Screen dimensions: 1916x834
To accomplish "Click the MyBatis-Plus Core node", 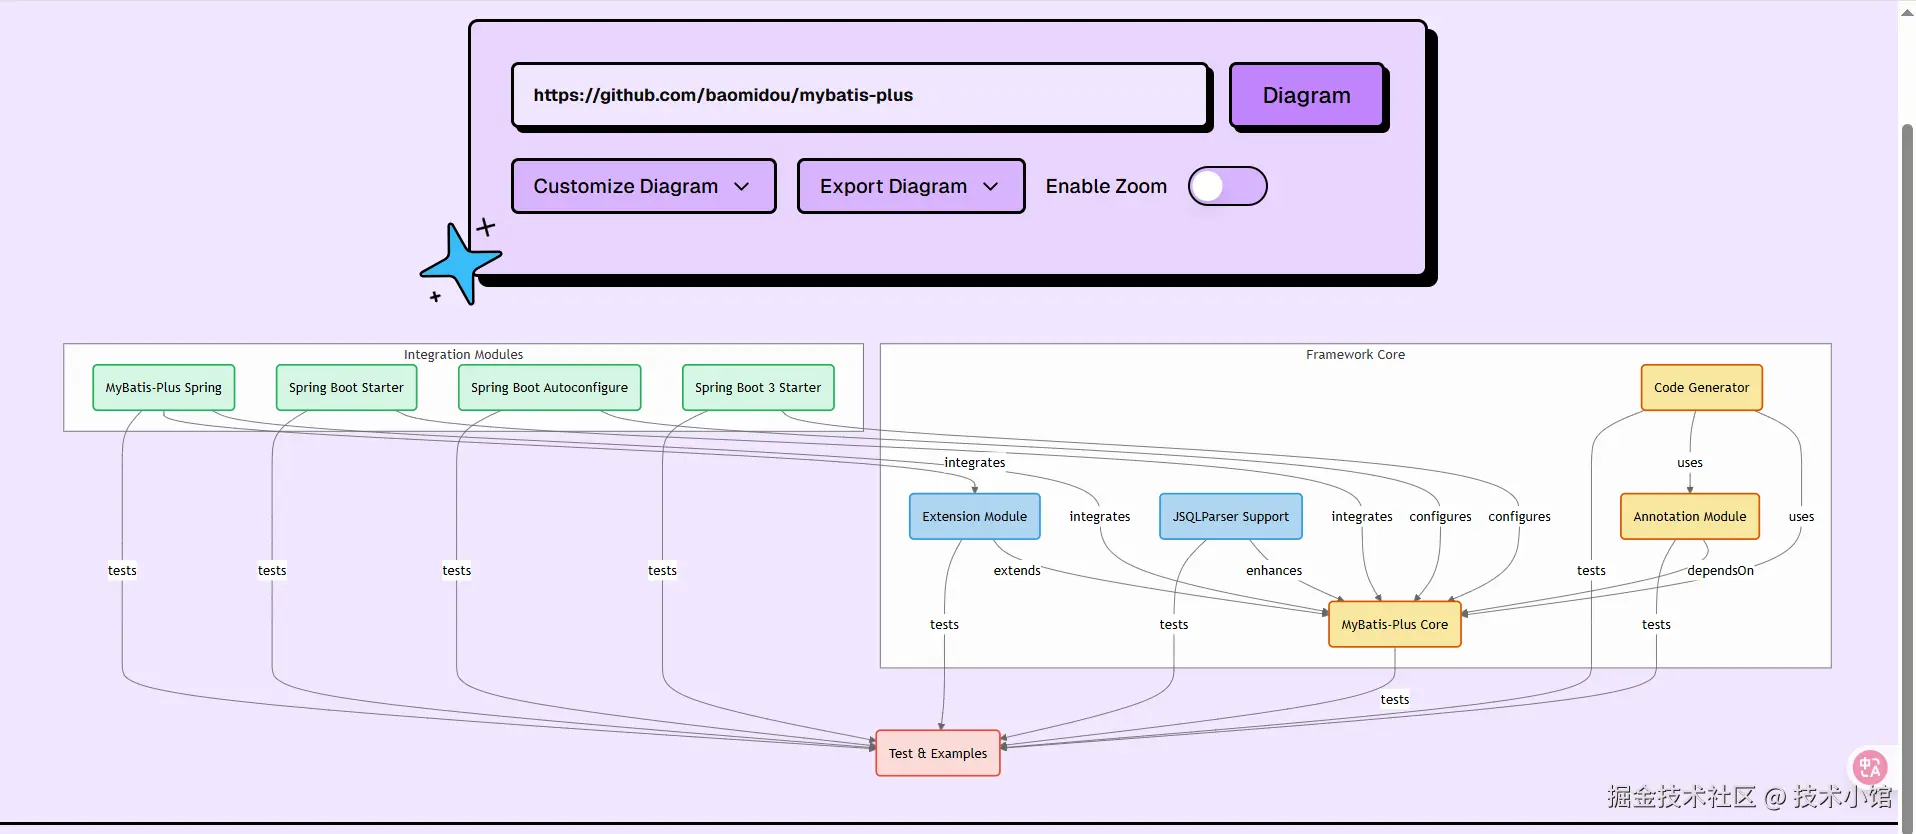I will coord(1394,625).
